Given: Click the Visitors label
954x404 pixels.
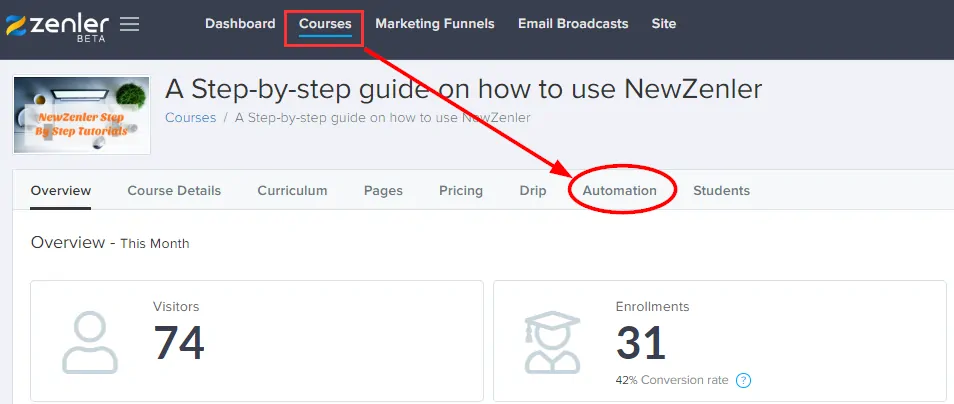Looking at the screenshot, I should [176, 307].
